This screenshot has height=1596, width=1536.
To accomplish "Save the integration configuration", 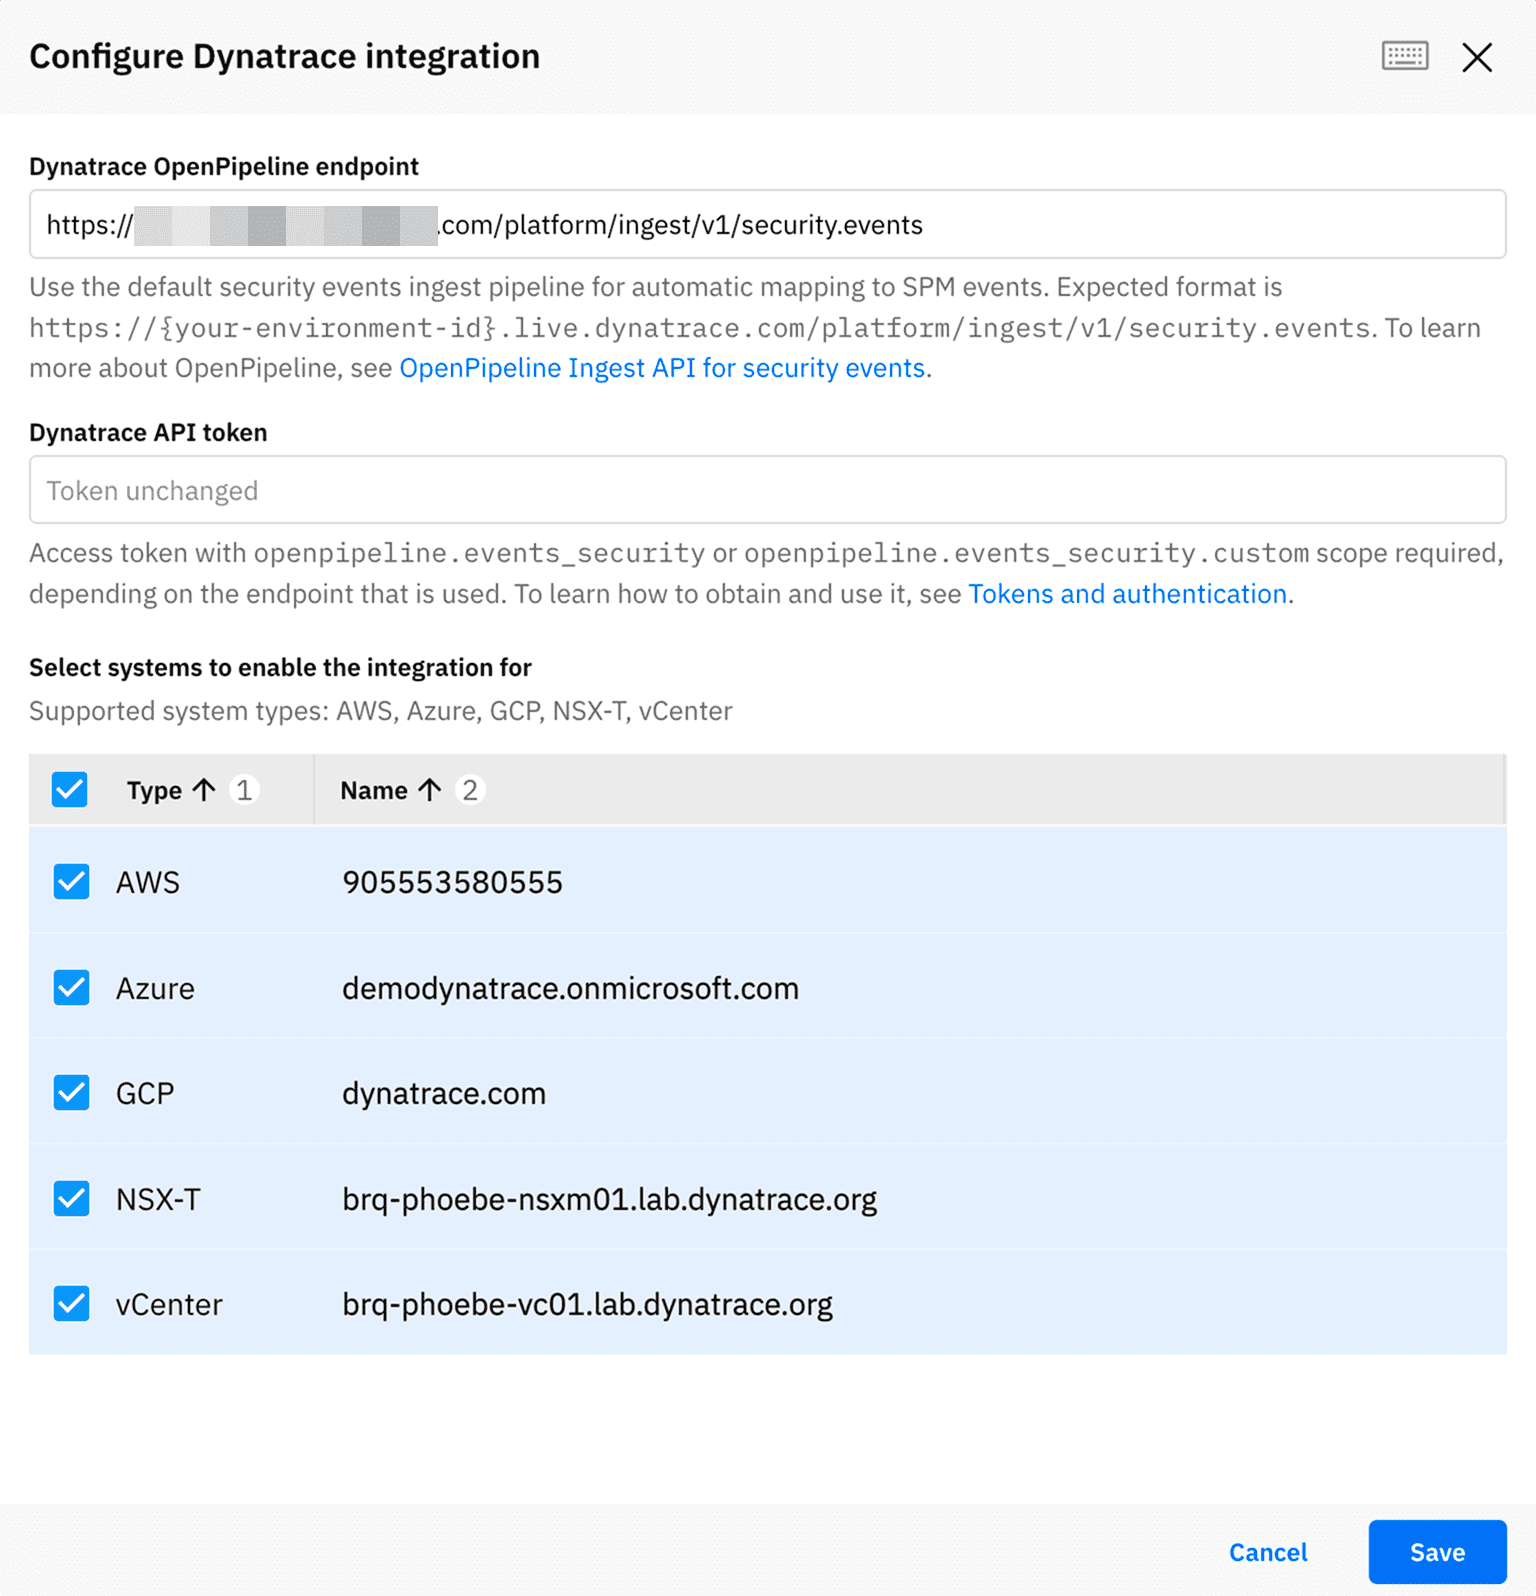I will pyautogui.click(x=1437, y=1552).
